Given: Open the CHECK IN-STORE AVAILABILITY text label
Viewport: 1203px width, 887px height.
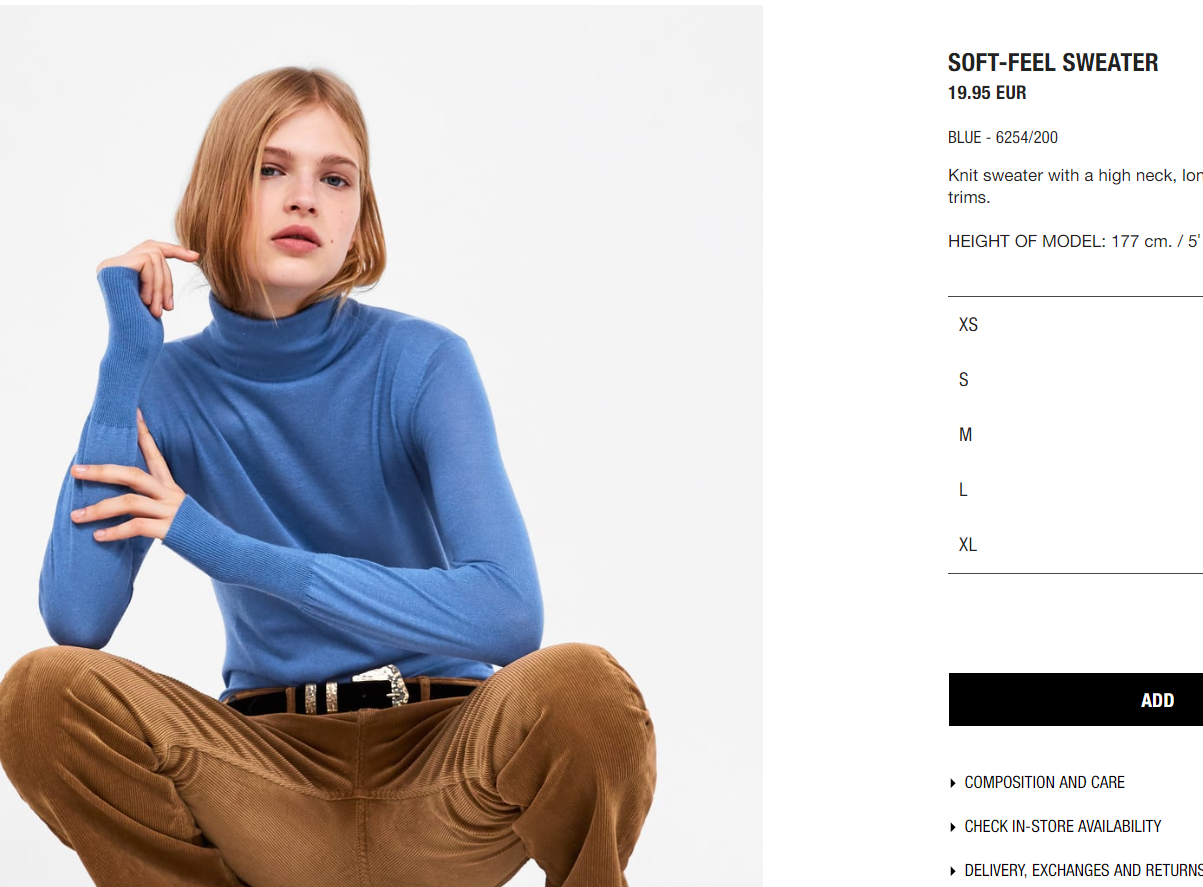Looking at the screenshot, I should pyautogui.click(x=1063, y=827).
